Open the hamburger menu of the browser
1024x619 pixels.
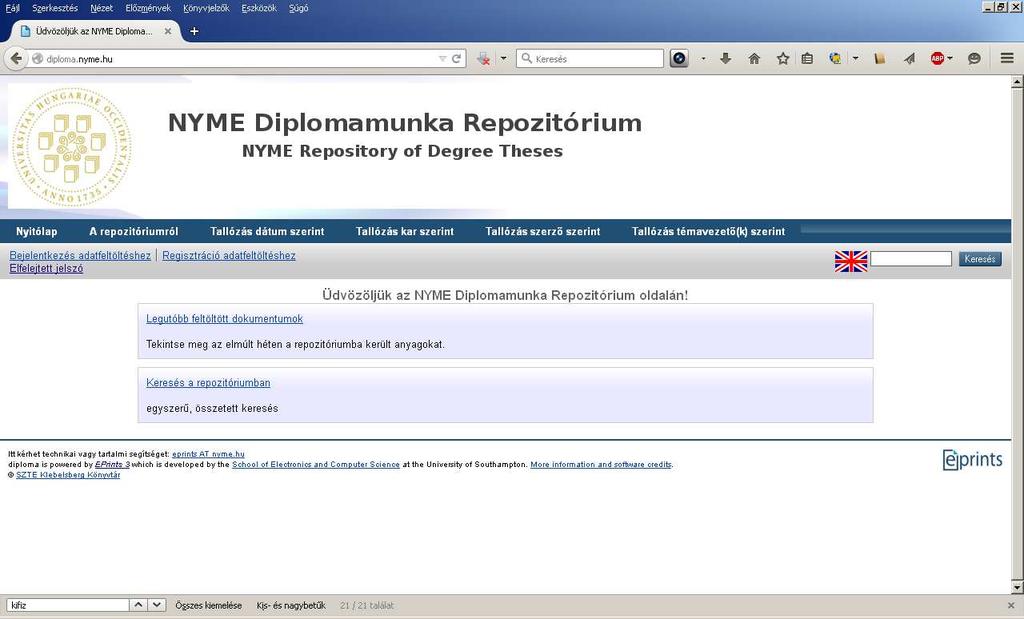pyautogui.click(x=1007, y=59)
